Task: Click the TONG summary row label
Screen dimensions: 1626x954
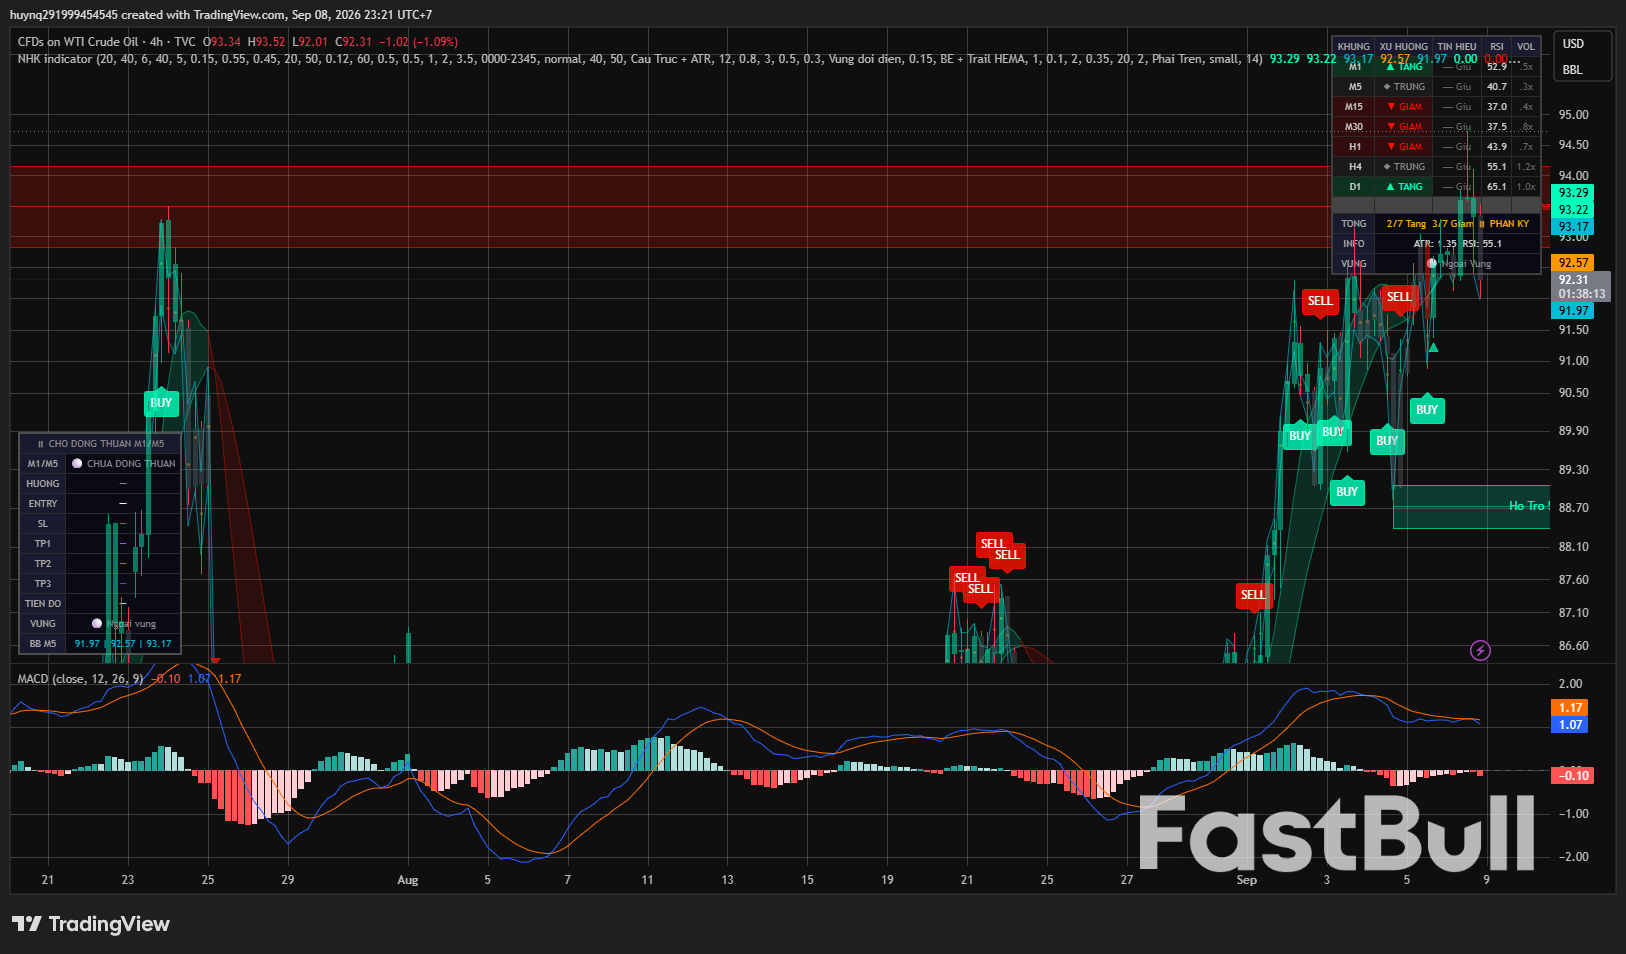Action: point(1354,224)
